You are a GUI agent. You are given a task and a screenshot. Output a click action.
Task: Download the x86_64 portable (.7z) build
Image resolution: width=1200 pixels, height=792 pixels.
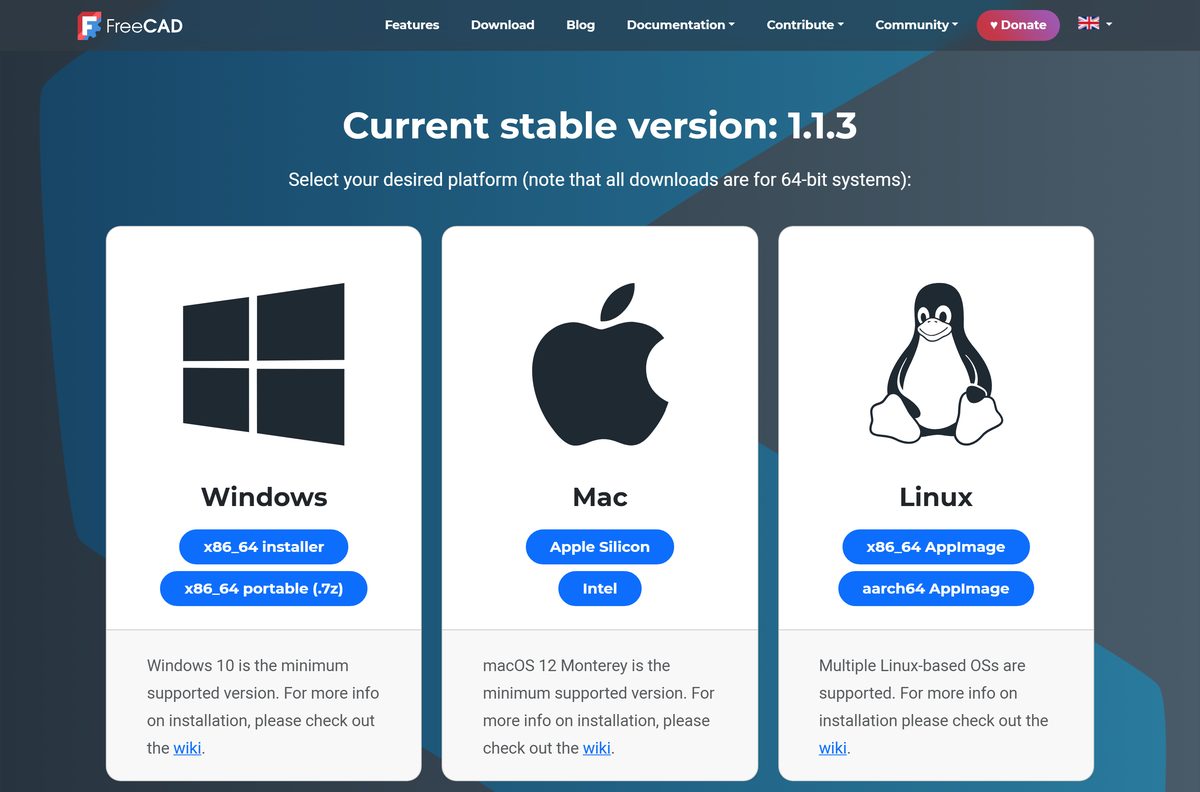[x=264, y=589]
